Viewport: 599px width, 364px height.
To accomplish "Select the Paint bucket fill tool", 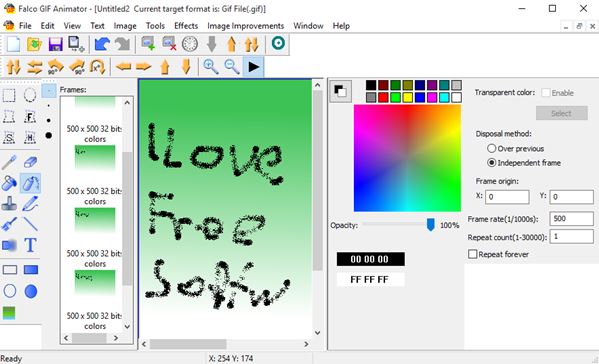I will (9, 183).
